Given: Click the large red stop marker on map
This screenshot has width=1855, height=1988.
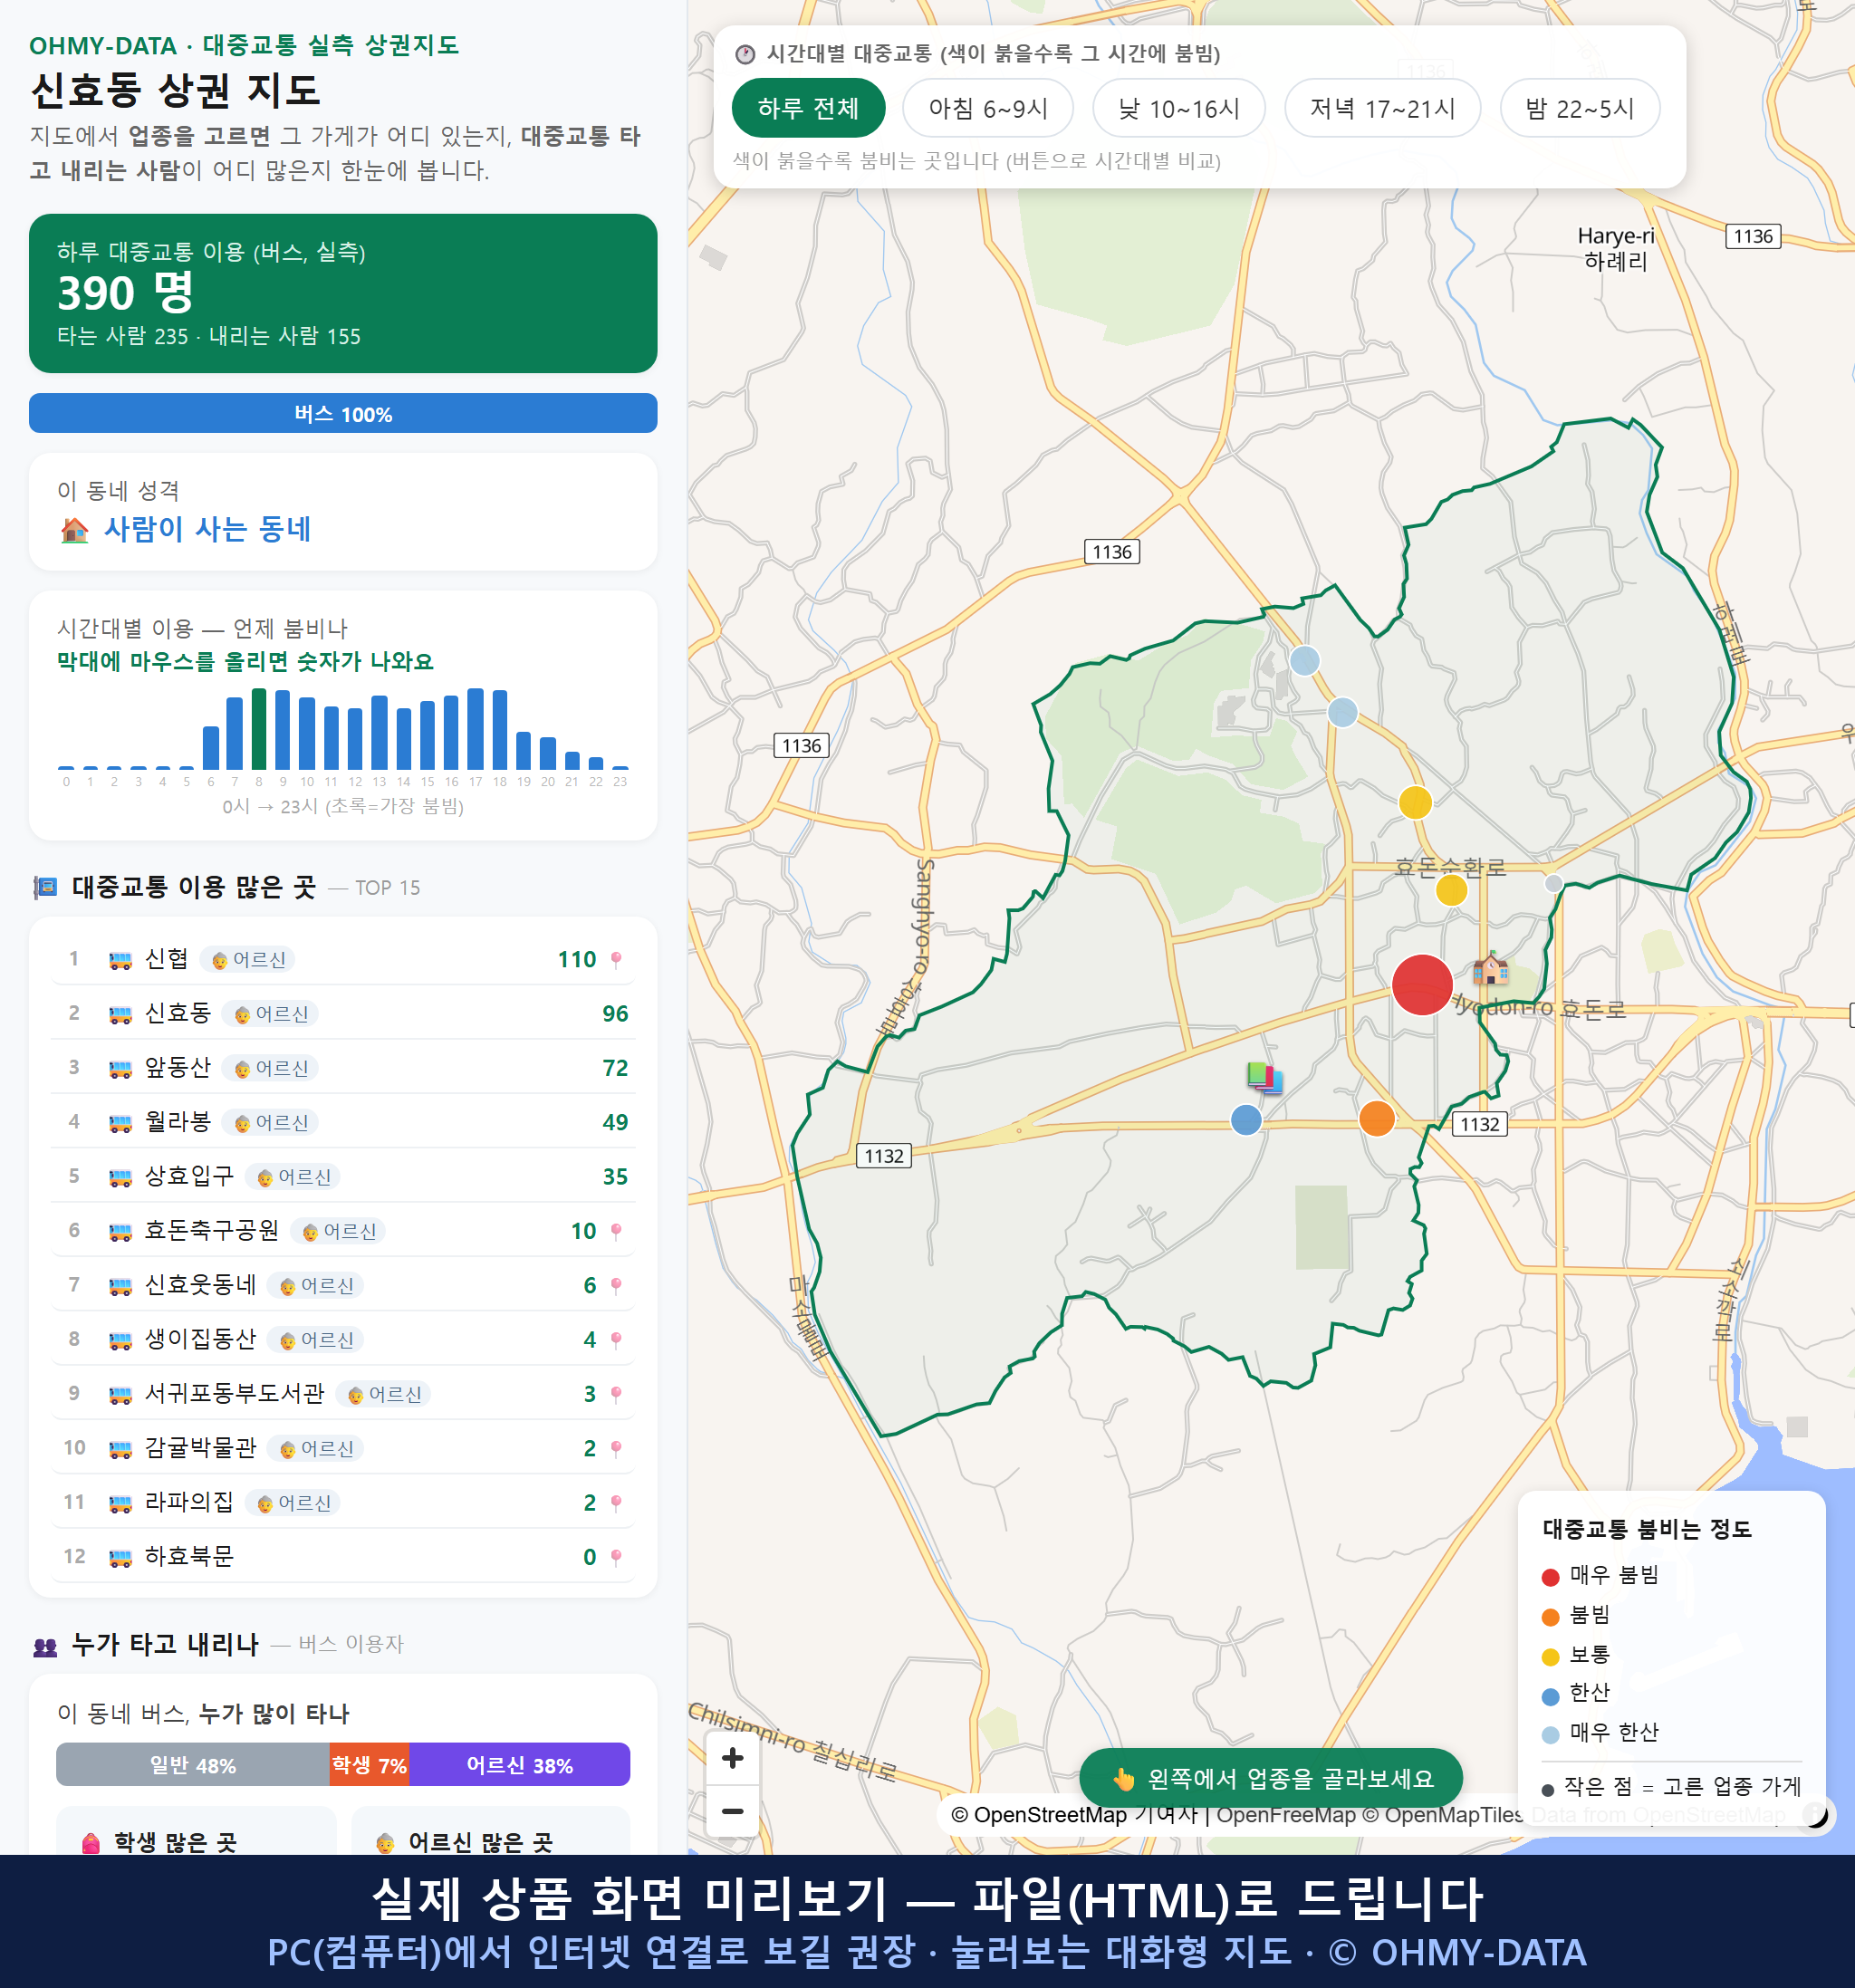Looking at the screenshot, I should click(x=1421, y=984).
